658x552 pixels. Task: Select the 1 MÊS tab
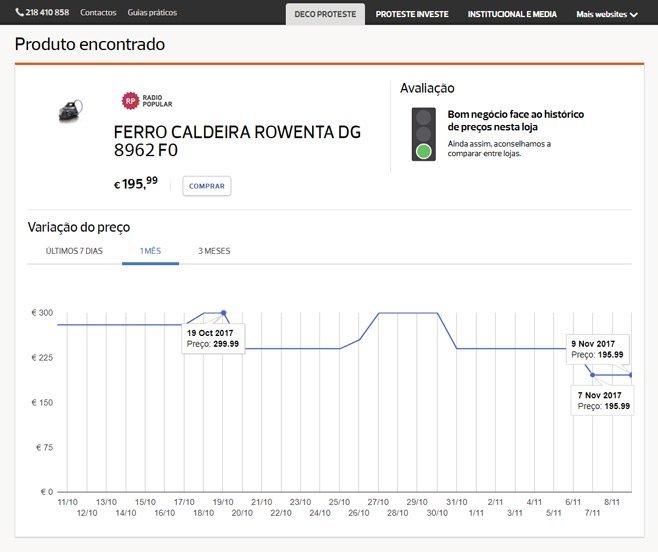tap(150, 251)
